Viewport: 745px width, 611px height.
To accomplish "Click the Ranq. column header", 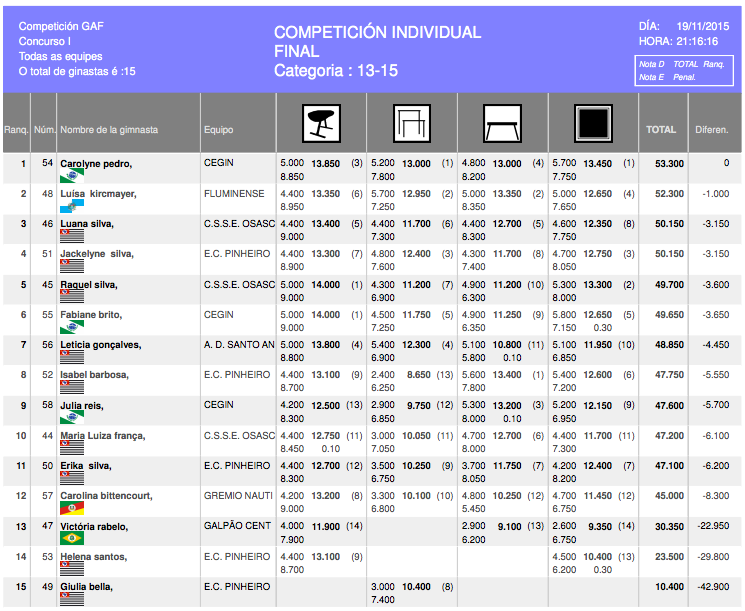I will coord(16,130).
